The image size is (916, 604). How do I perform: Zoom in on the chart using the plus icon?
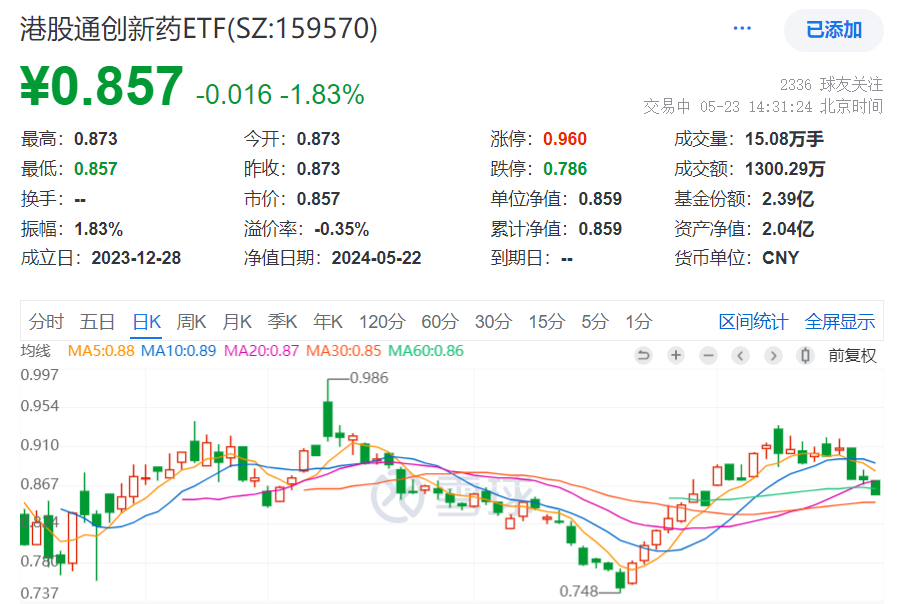(x=675, y=355)
